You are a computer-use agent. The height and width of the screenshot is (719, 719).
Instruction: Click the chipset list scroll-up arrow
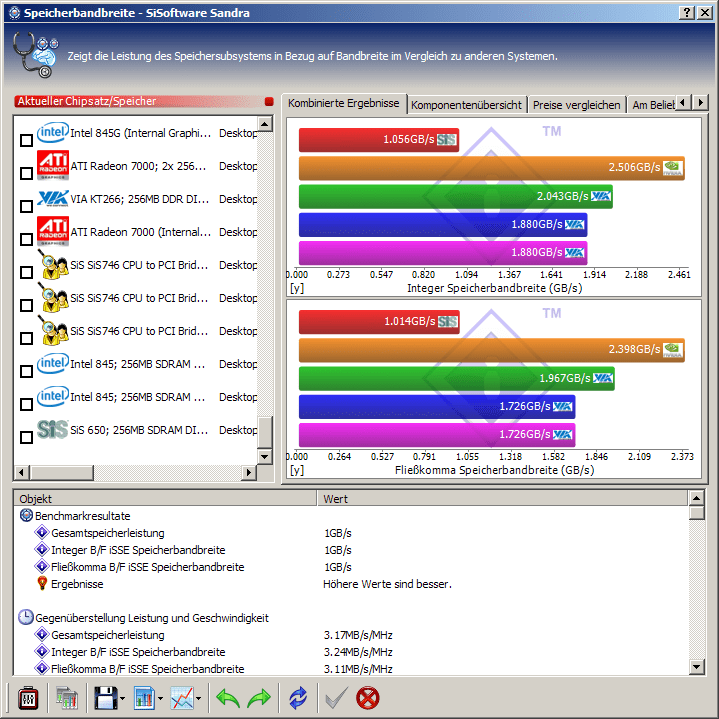(x=265, y=124)
